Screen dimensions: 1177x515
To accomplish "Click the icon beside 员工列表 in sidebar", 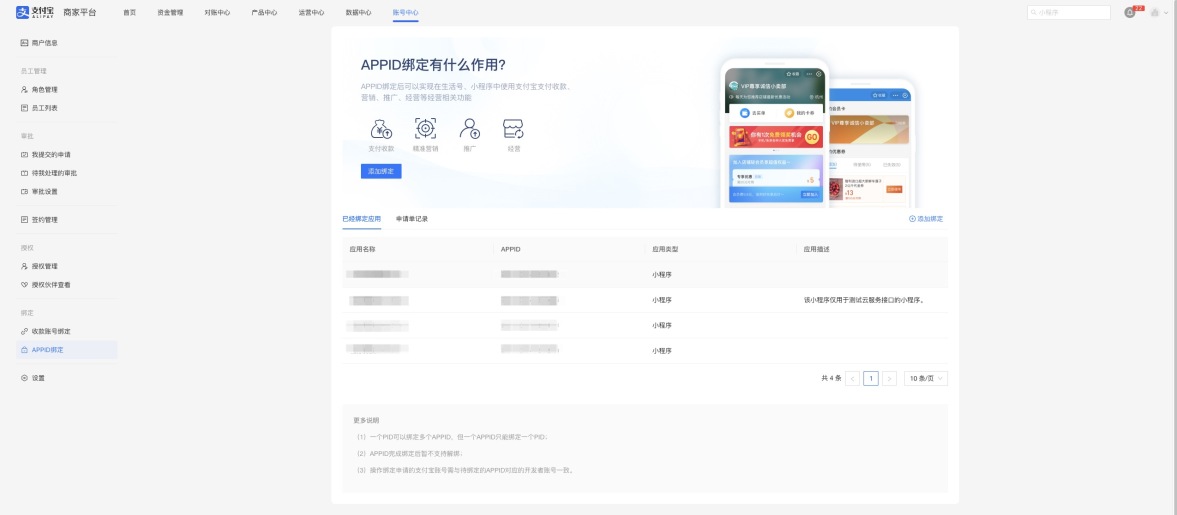I will 25,108.
